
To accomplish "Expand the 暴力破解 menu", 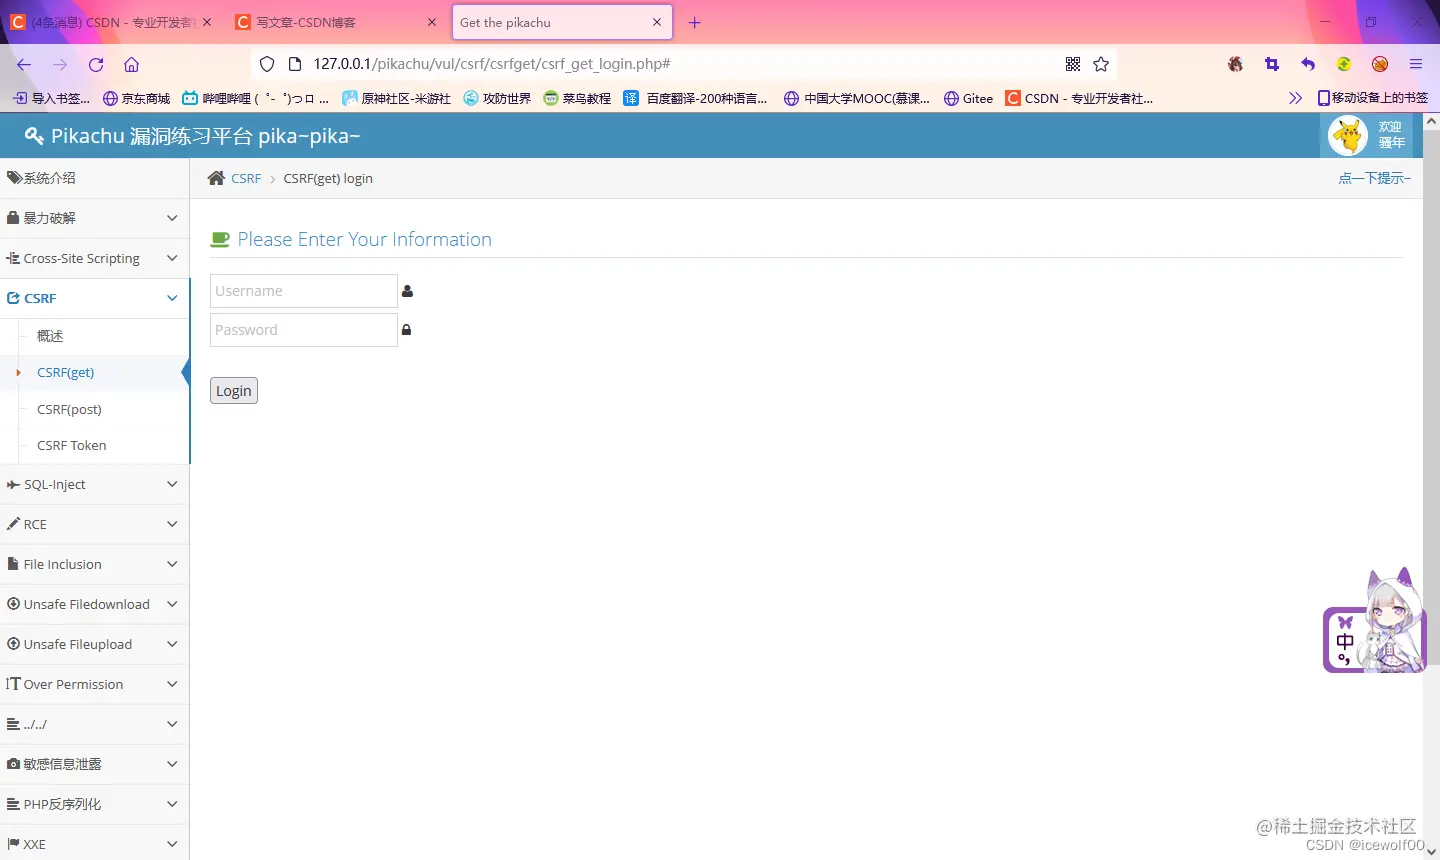I will 94,218.
